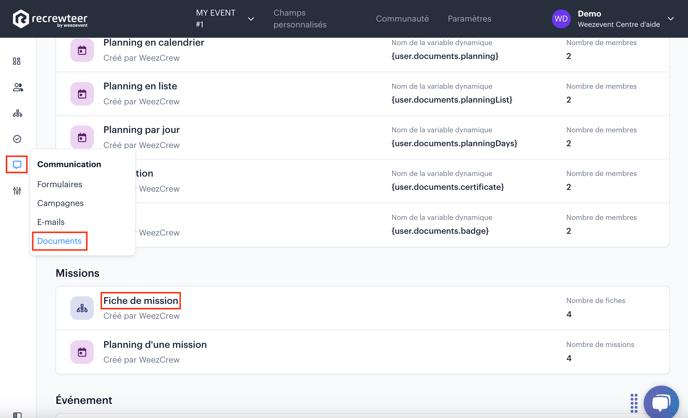Click the Recrewteer logo
The height and width of the screenshot is (418, 688).
tap(50, 19)
